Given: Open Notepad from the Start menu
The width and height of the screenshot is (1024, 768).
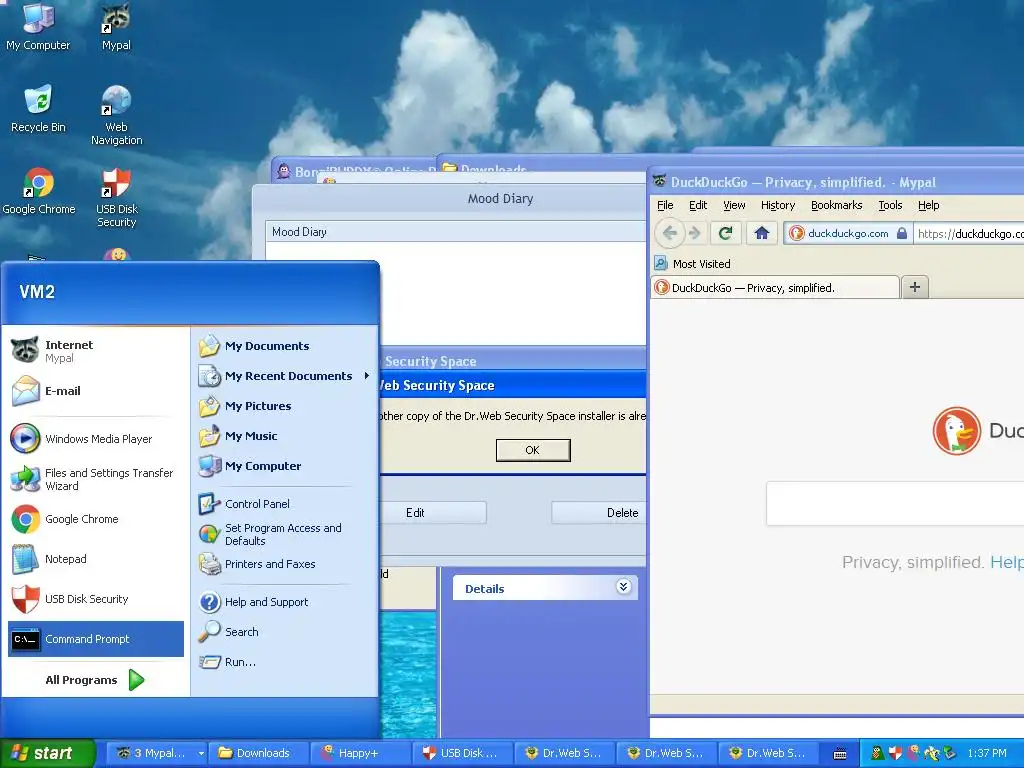Looking at the screenshot, I should pos(95,559).
